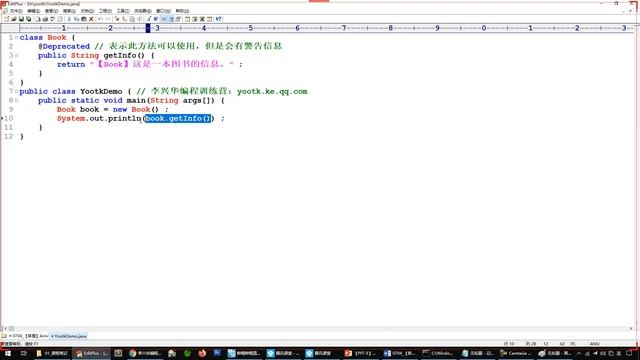Click the Find toolbar icon
The image size is (640, 360).
click(117, 19)
